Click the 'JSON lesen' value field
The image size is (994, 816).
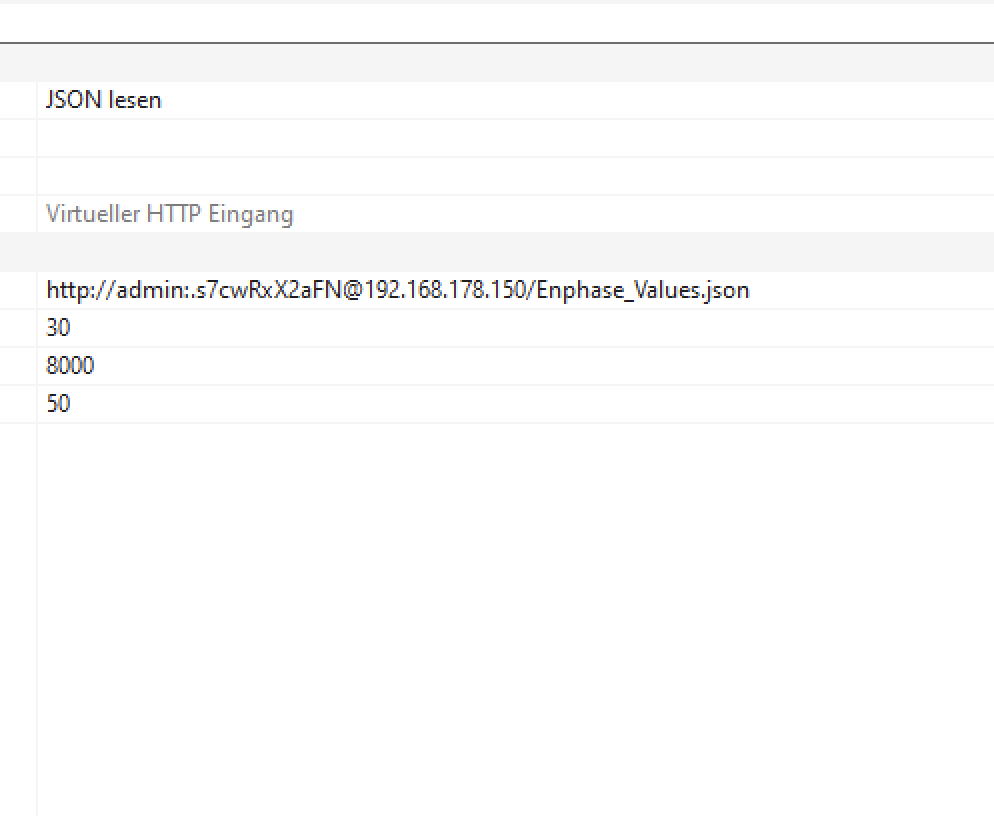point(104,100)
